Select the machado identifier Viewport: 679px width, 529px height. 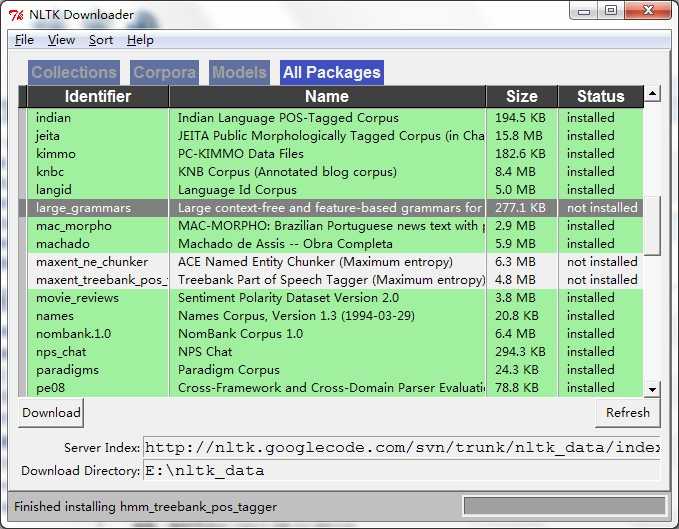tap(63, 244)
